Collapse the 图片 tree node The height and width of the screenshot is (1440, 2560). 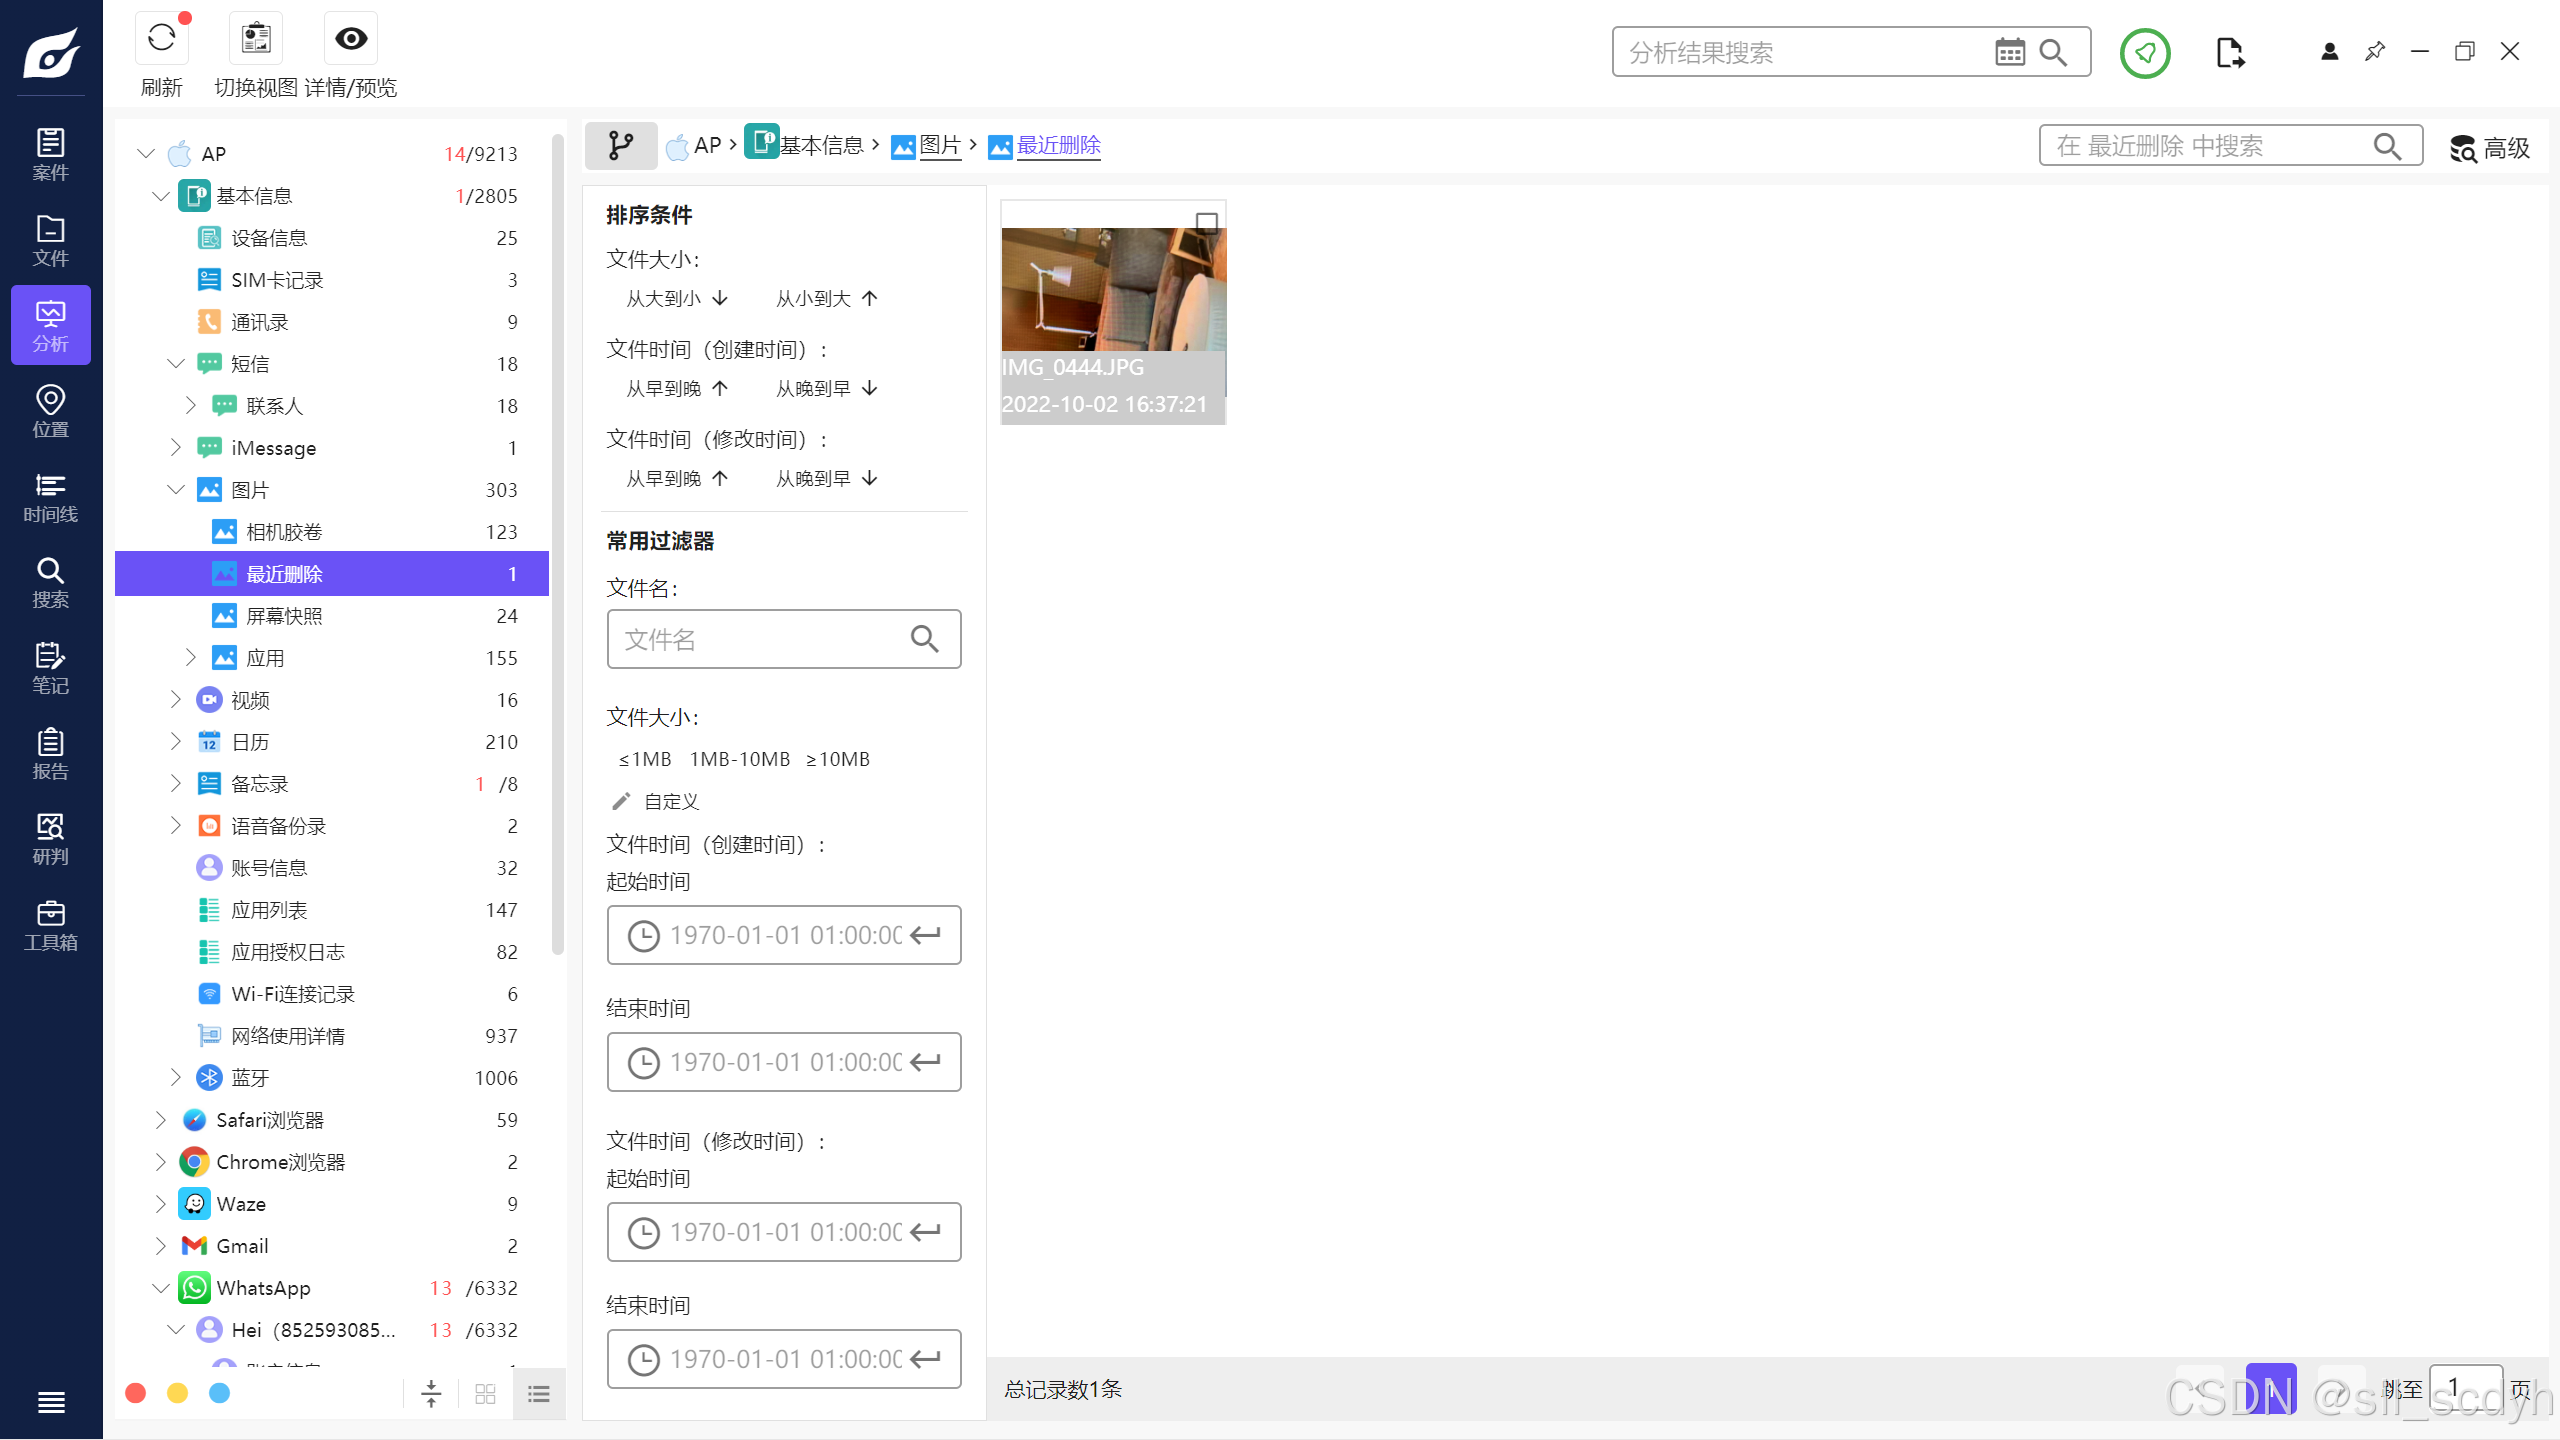(176, 490)
